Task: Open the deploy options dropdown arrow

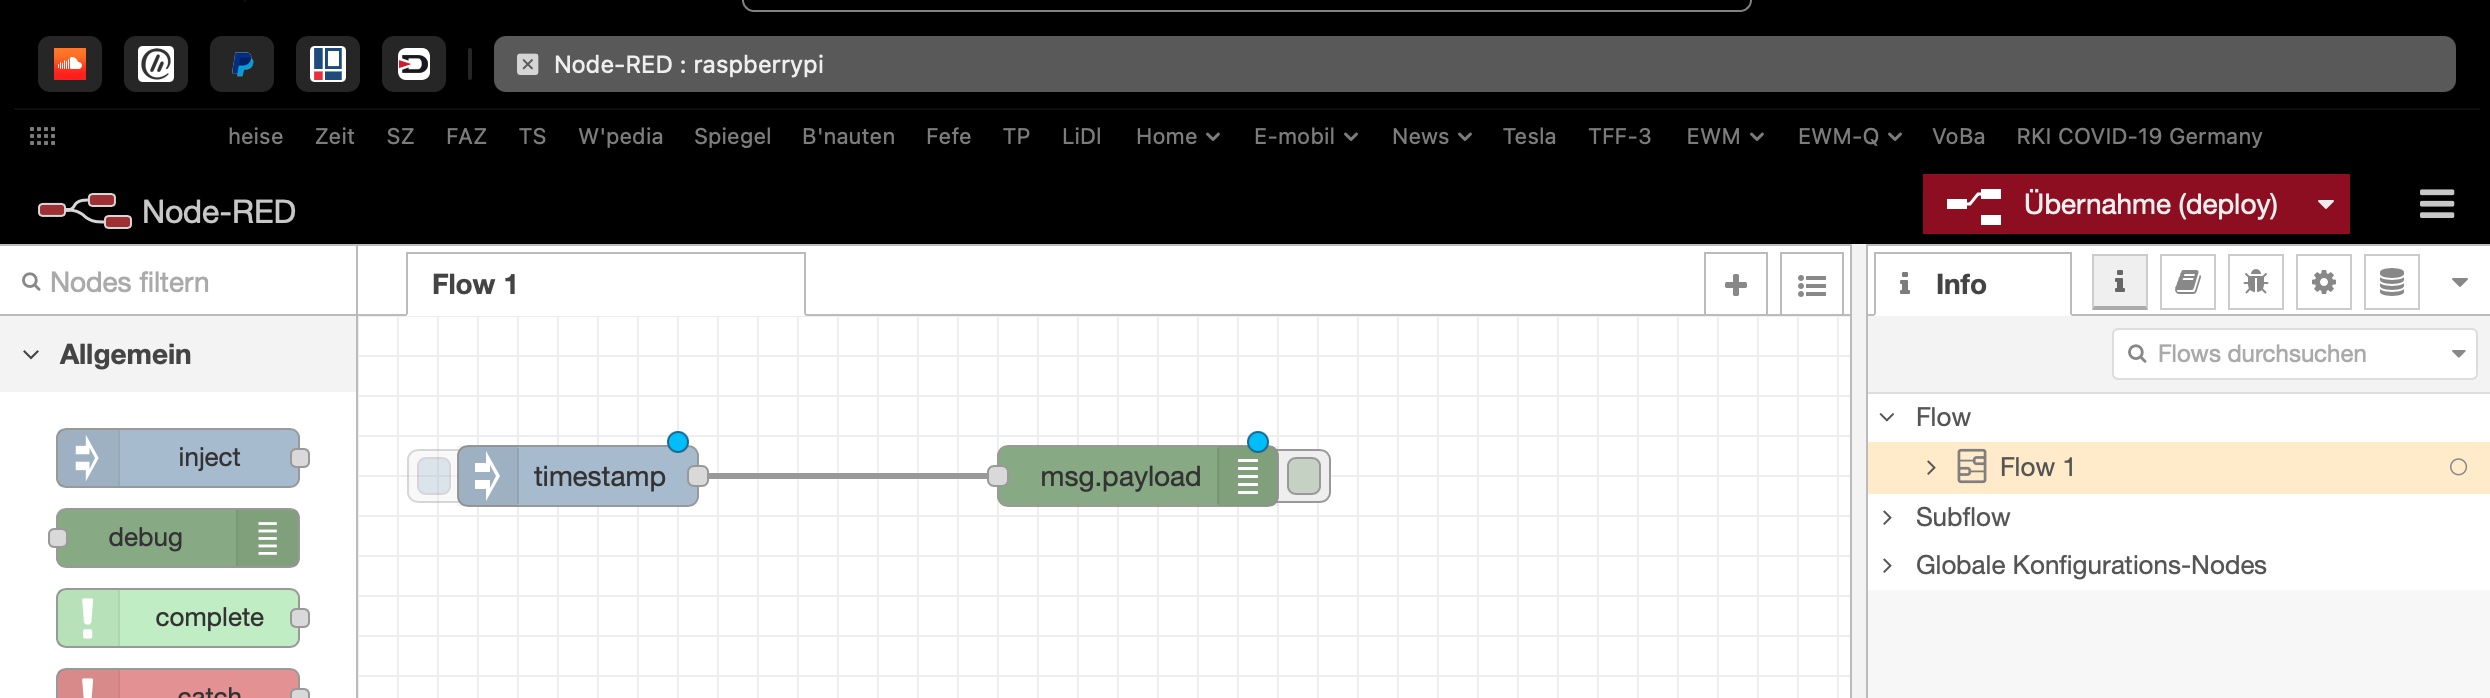Action: tap(2326, 204)
